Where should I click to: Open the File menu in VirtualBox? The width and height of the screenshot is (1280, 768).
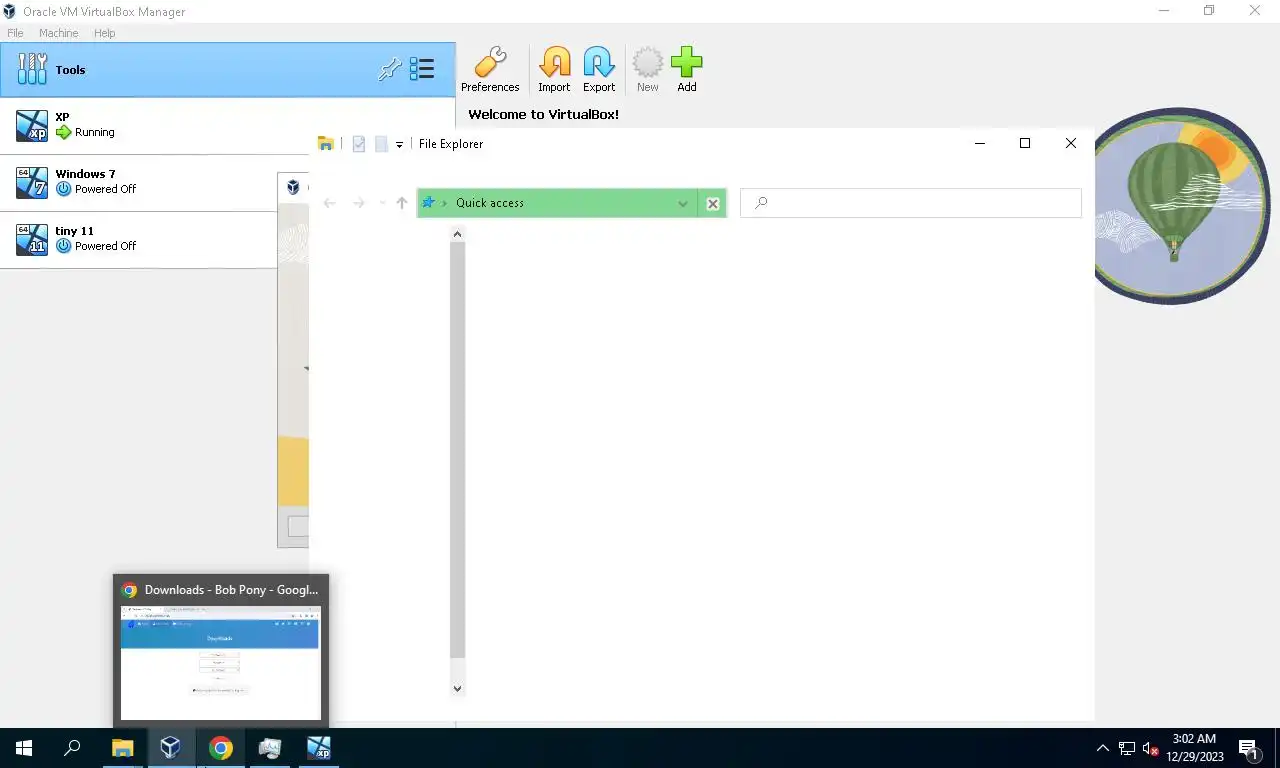pyautogui.click(x=15, y=33)
